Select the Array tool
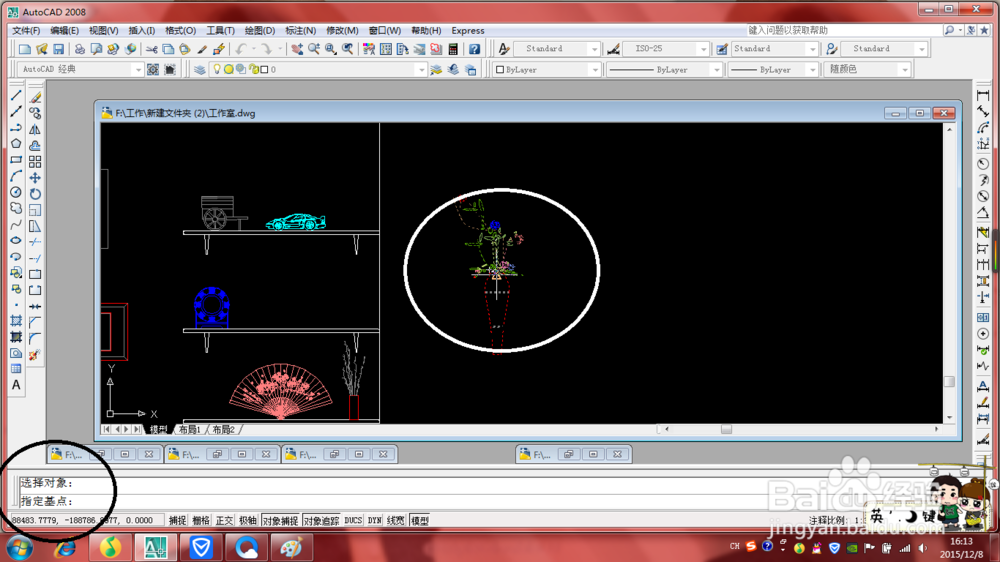 click(x=35, y=162)
